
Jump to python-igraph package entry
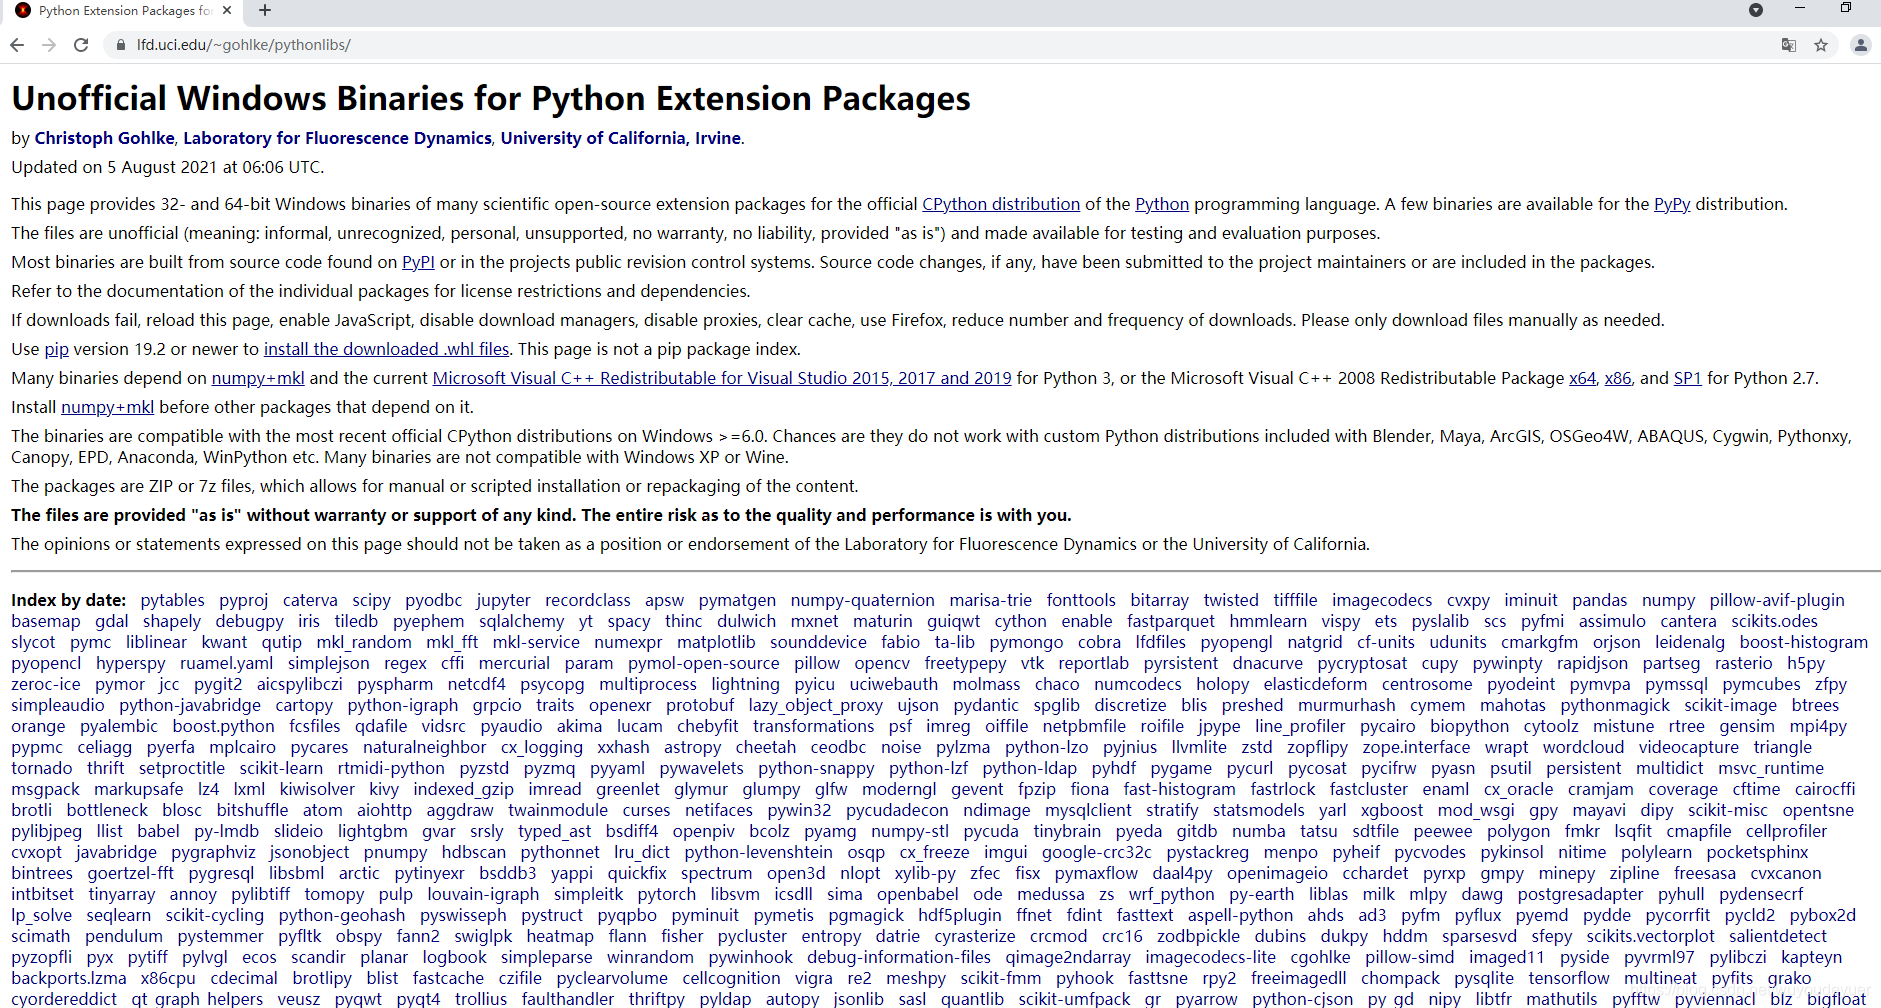[x=402, y=705]
